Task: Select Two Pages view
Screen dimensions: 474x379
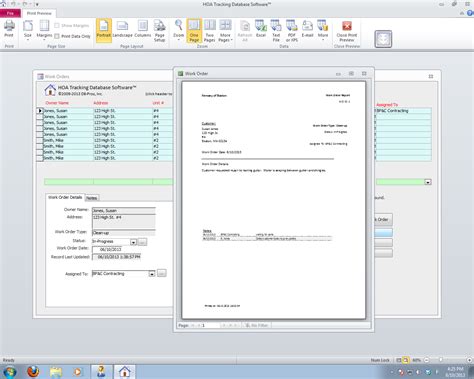Action: [210, 30]
